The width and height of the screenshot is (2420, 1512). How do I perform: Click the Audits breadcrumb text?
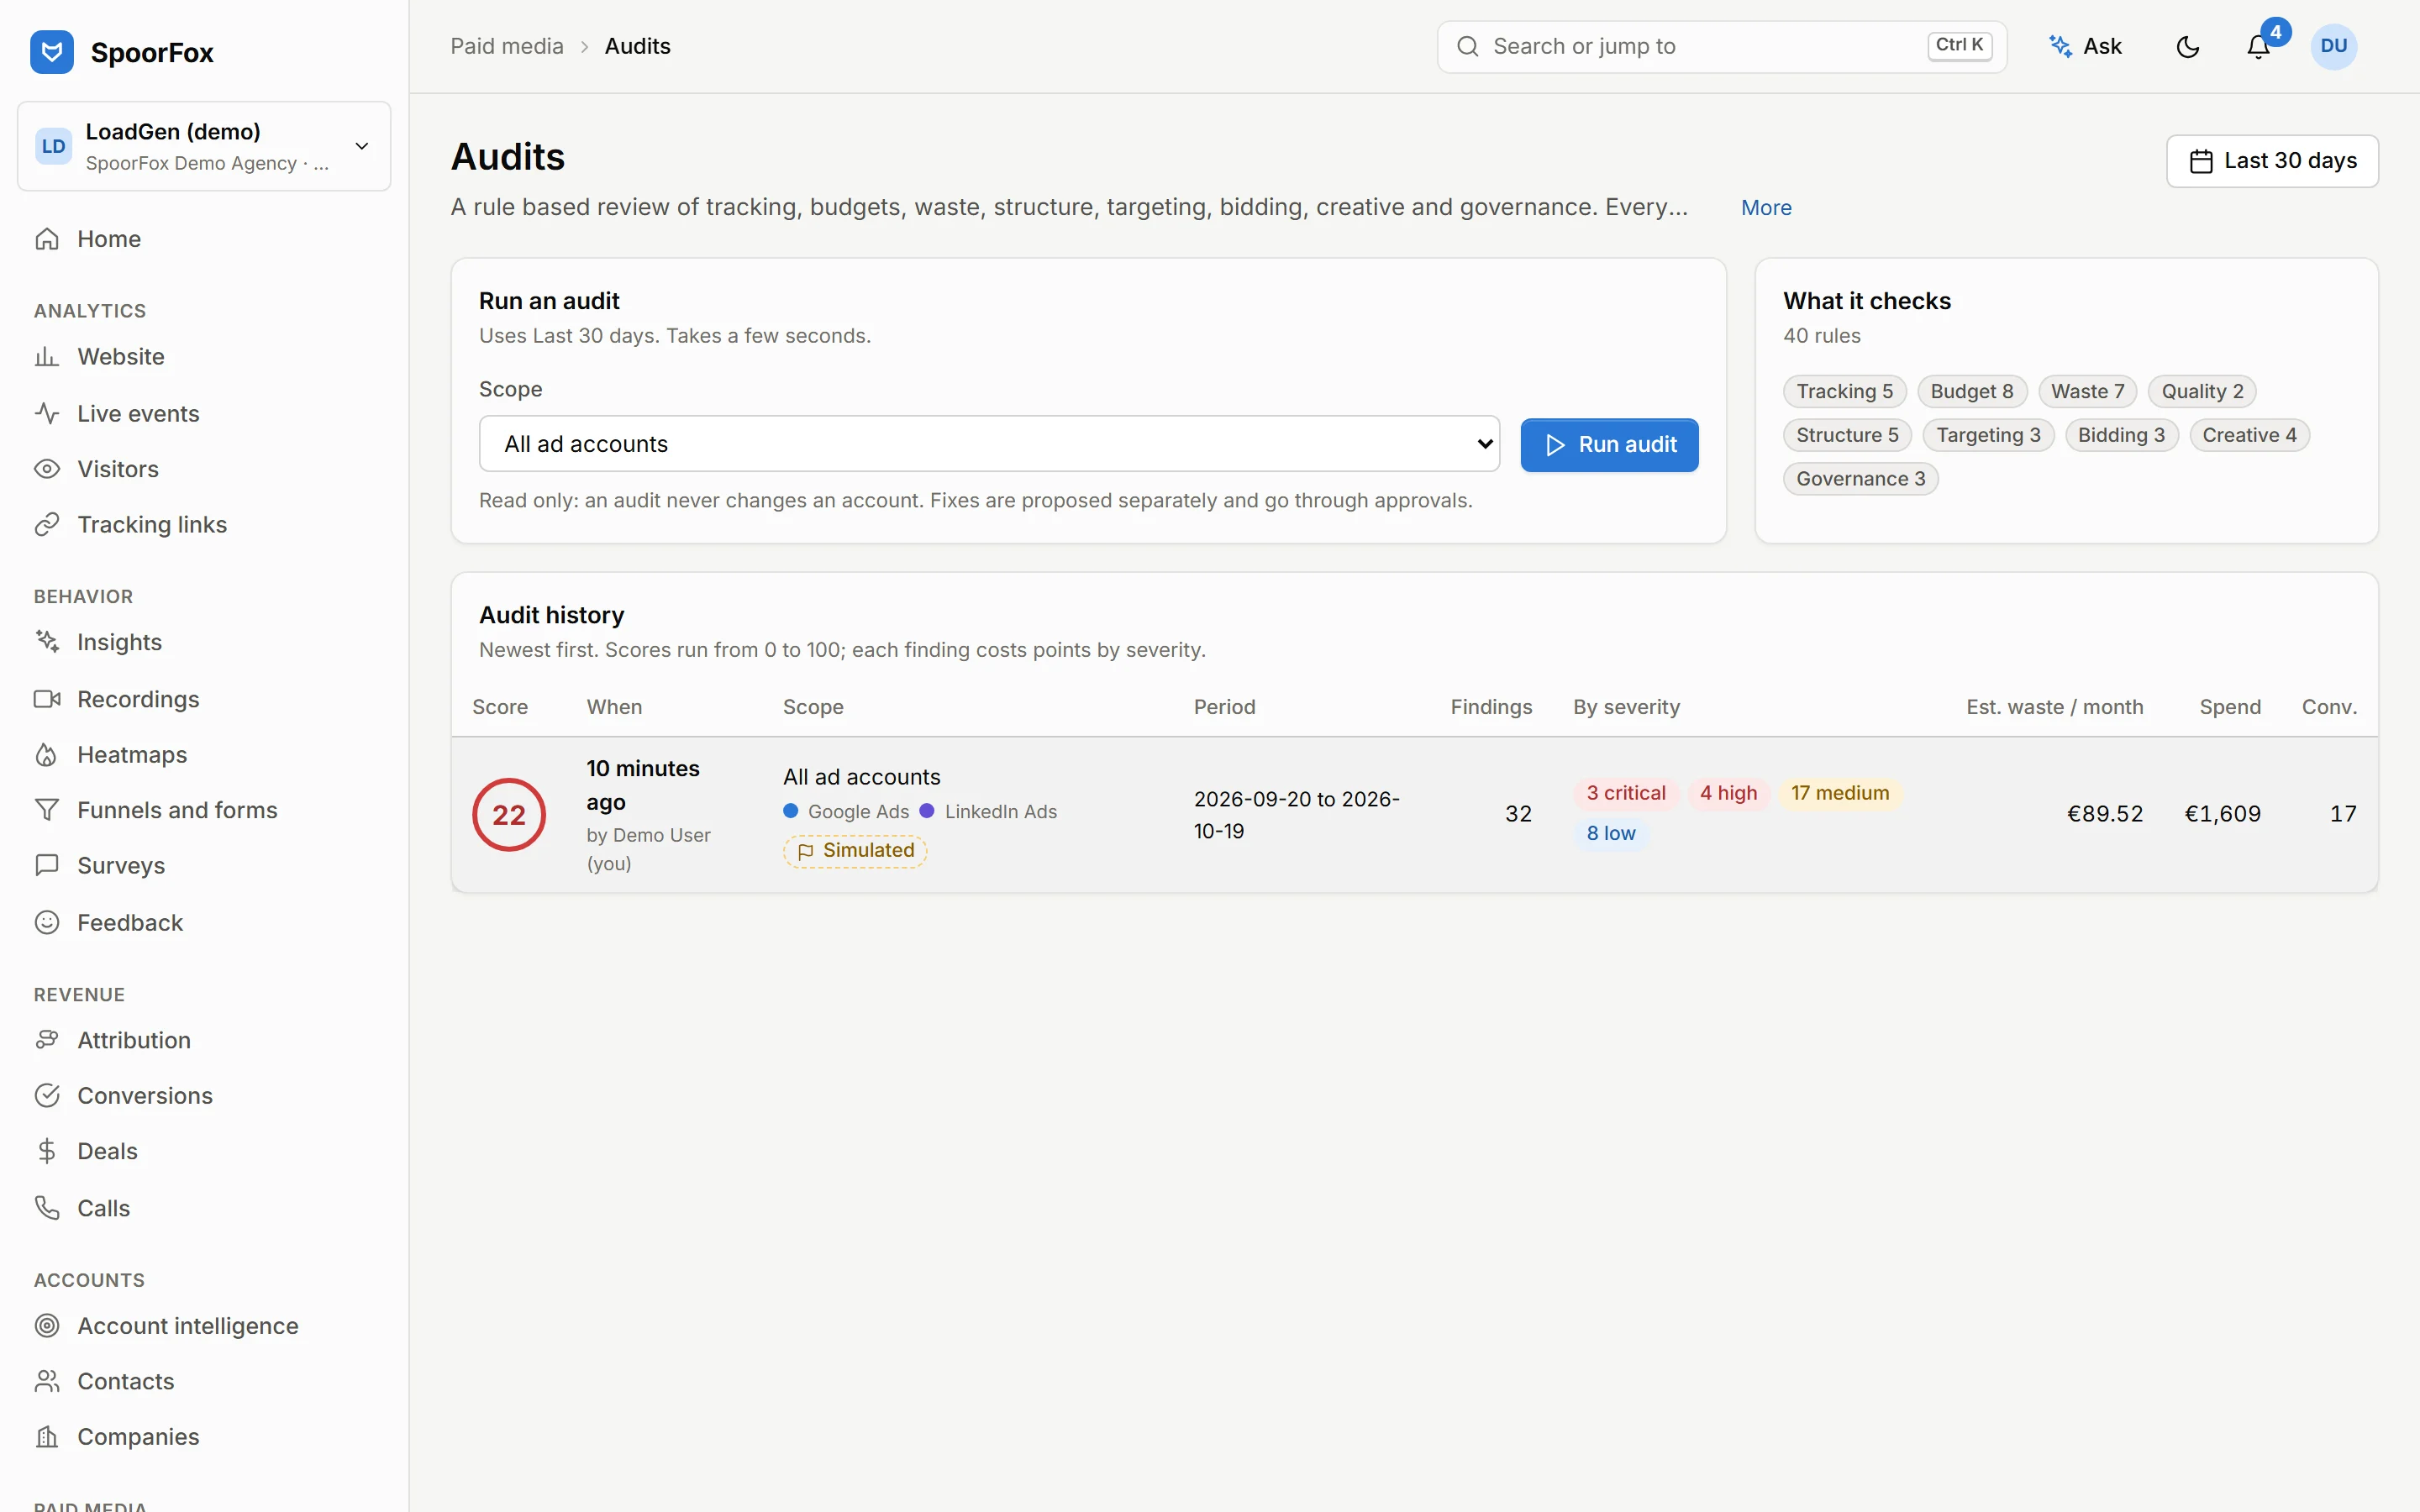[637, 46]
